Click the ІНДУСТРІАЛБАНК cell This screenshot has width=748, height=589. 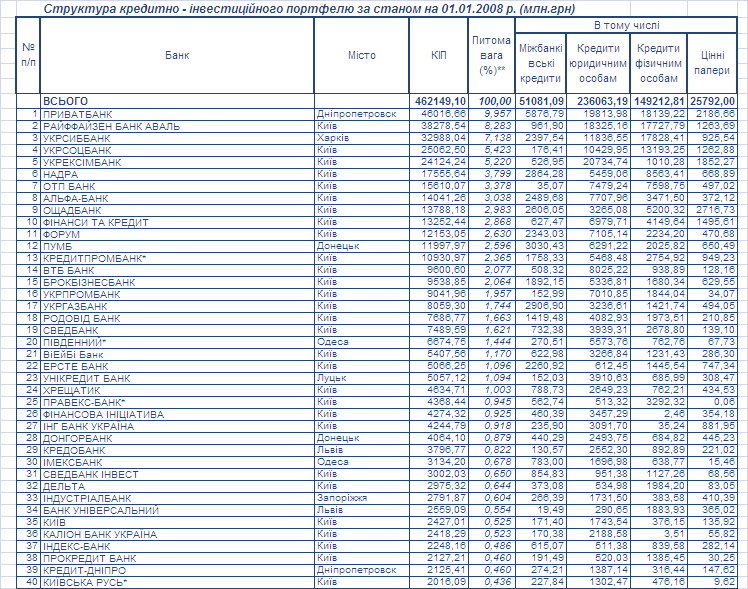pos(177,498)
